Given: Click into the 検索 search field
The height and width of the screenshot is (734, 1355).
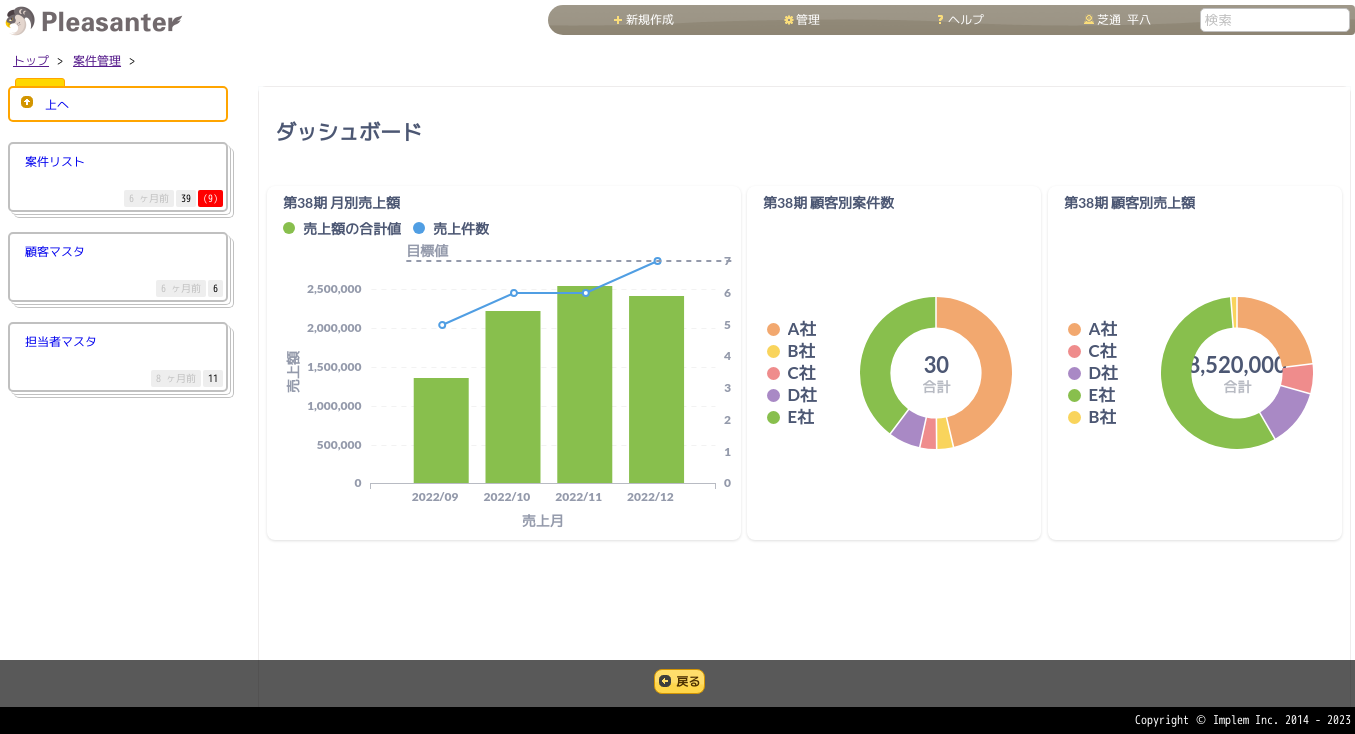Looking at the screenshot, I should click(1274, 20).
